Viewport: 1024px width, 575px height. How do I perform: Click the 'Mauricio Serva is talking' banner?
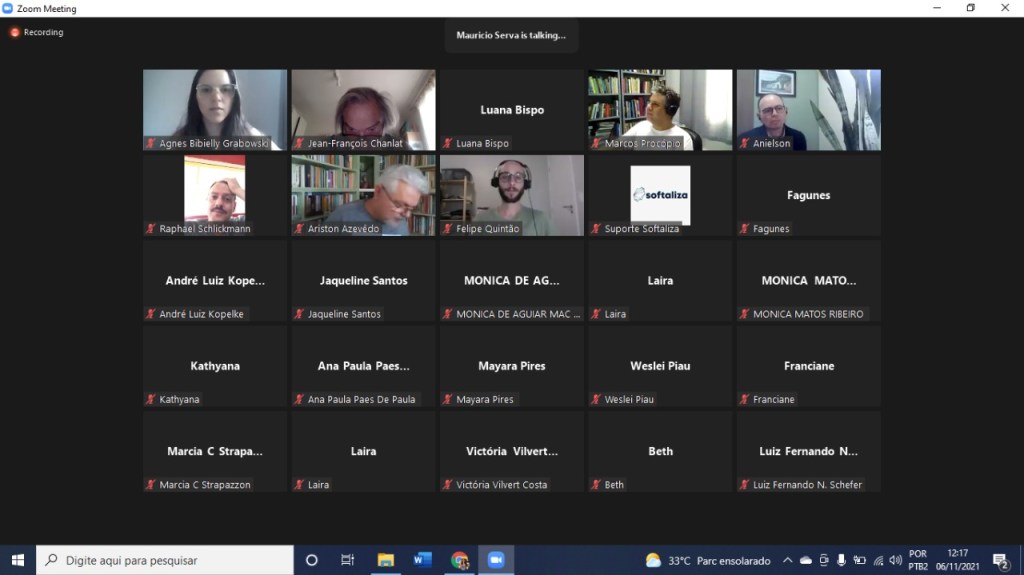(511, 35)
